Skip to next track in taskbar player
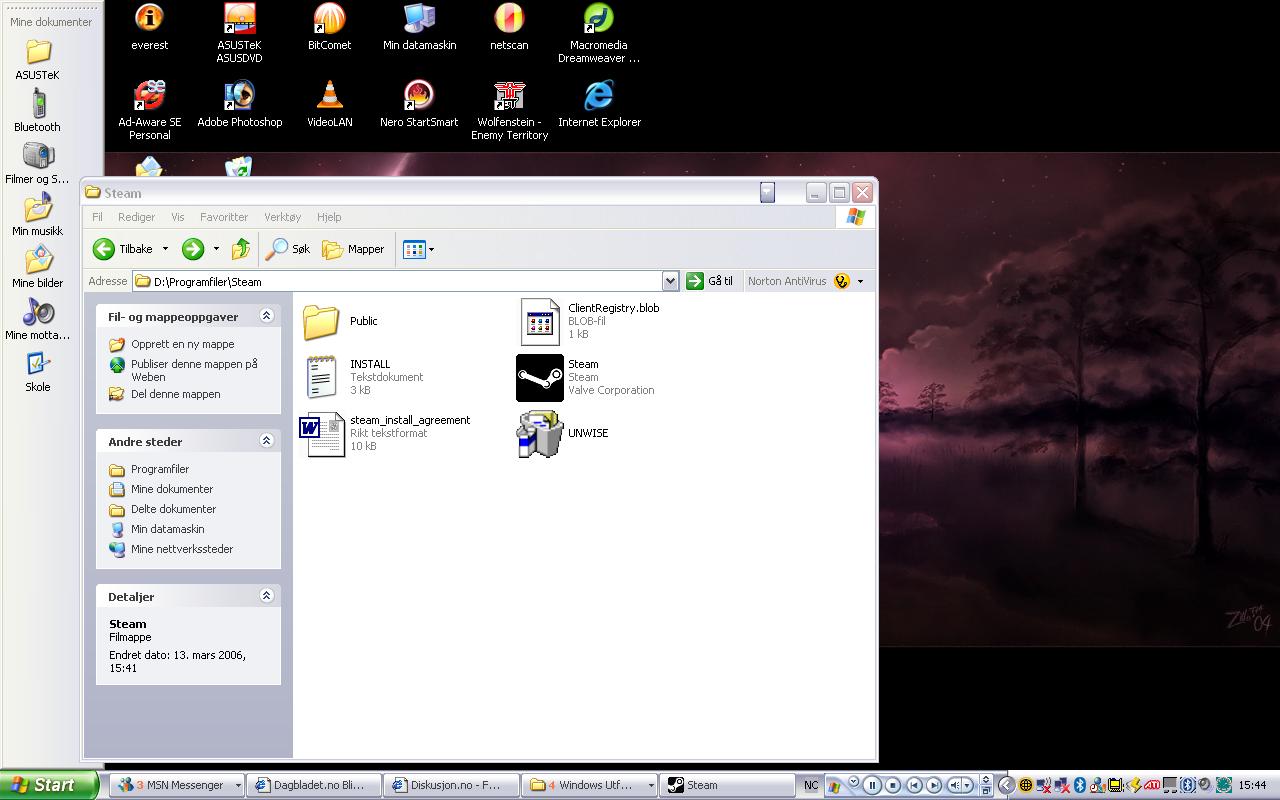Screen dimensions: 1280x800 coord(933,785)
